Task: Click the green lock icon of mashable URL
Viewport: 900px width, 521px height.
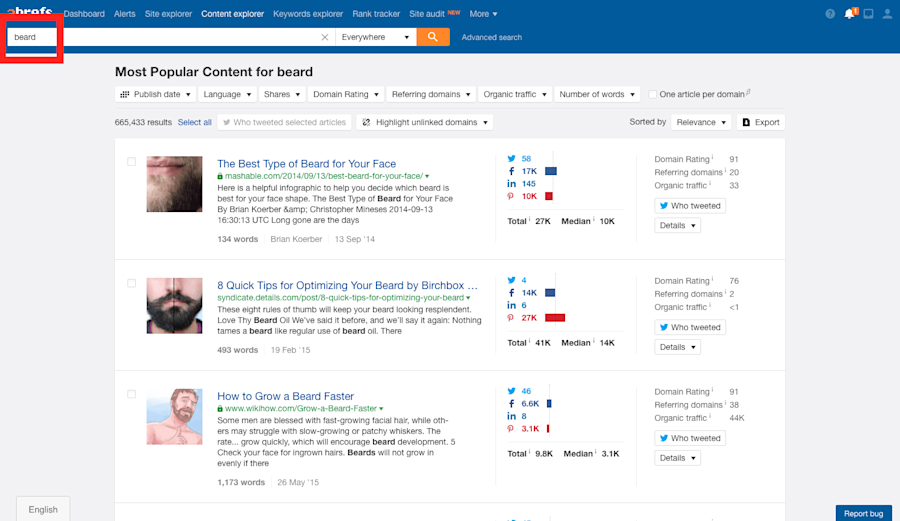Action: (220, 176)
